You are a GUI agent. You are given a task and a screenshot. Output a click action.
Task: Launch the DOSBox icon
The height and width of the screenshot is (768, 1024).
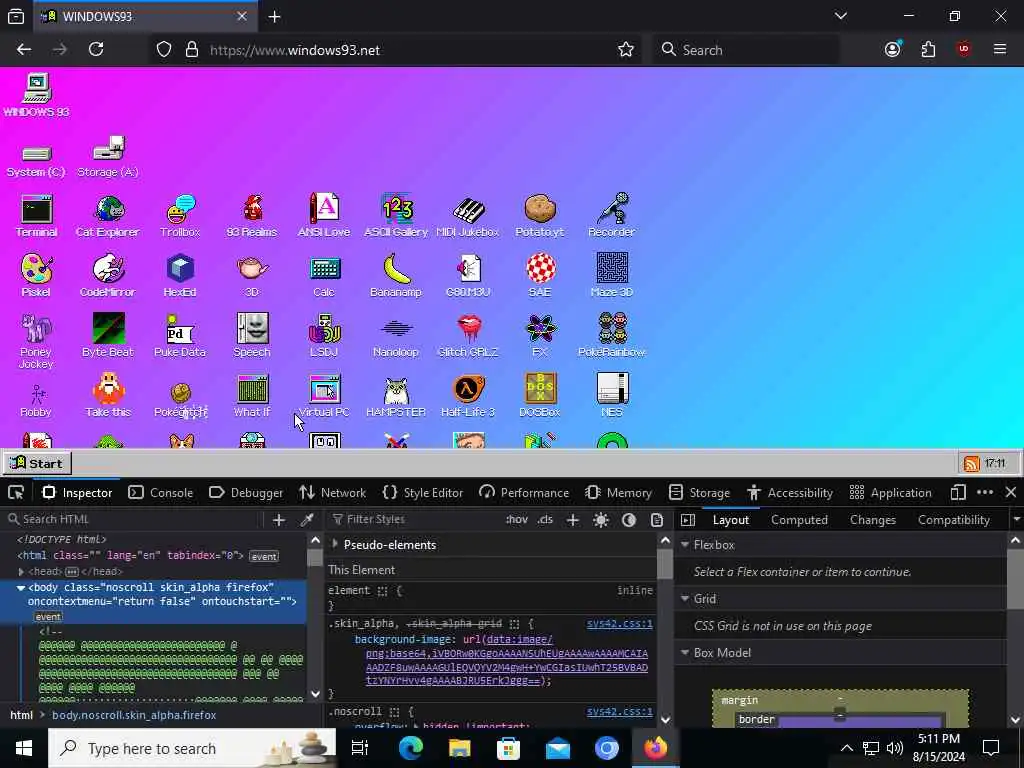click(x=540, y=395)
